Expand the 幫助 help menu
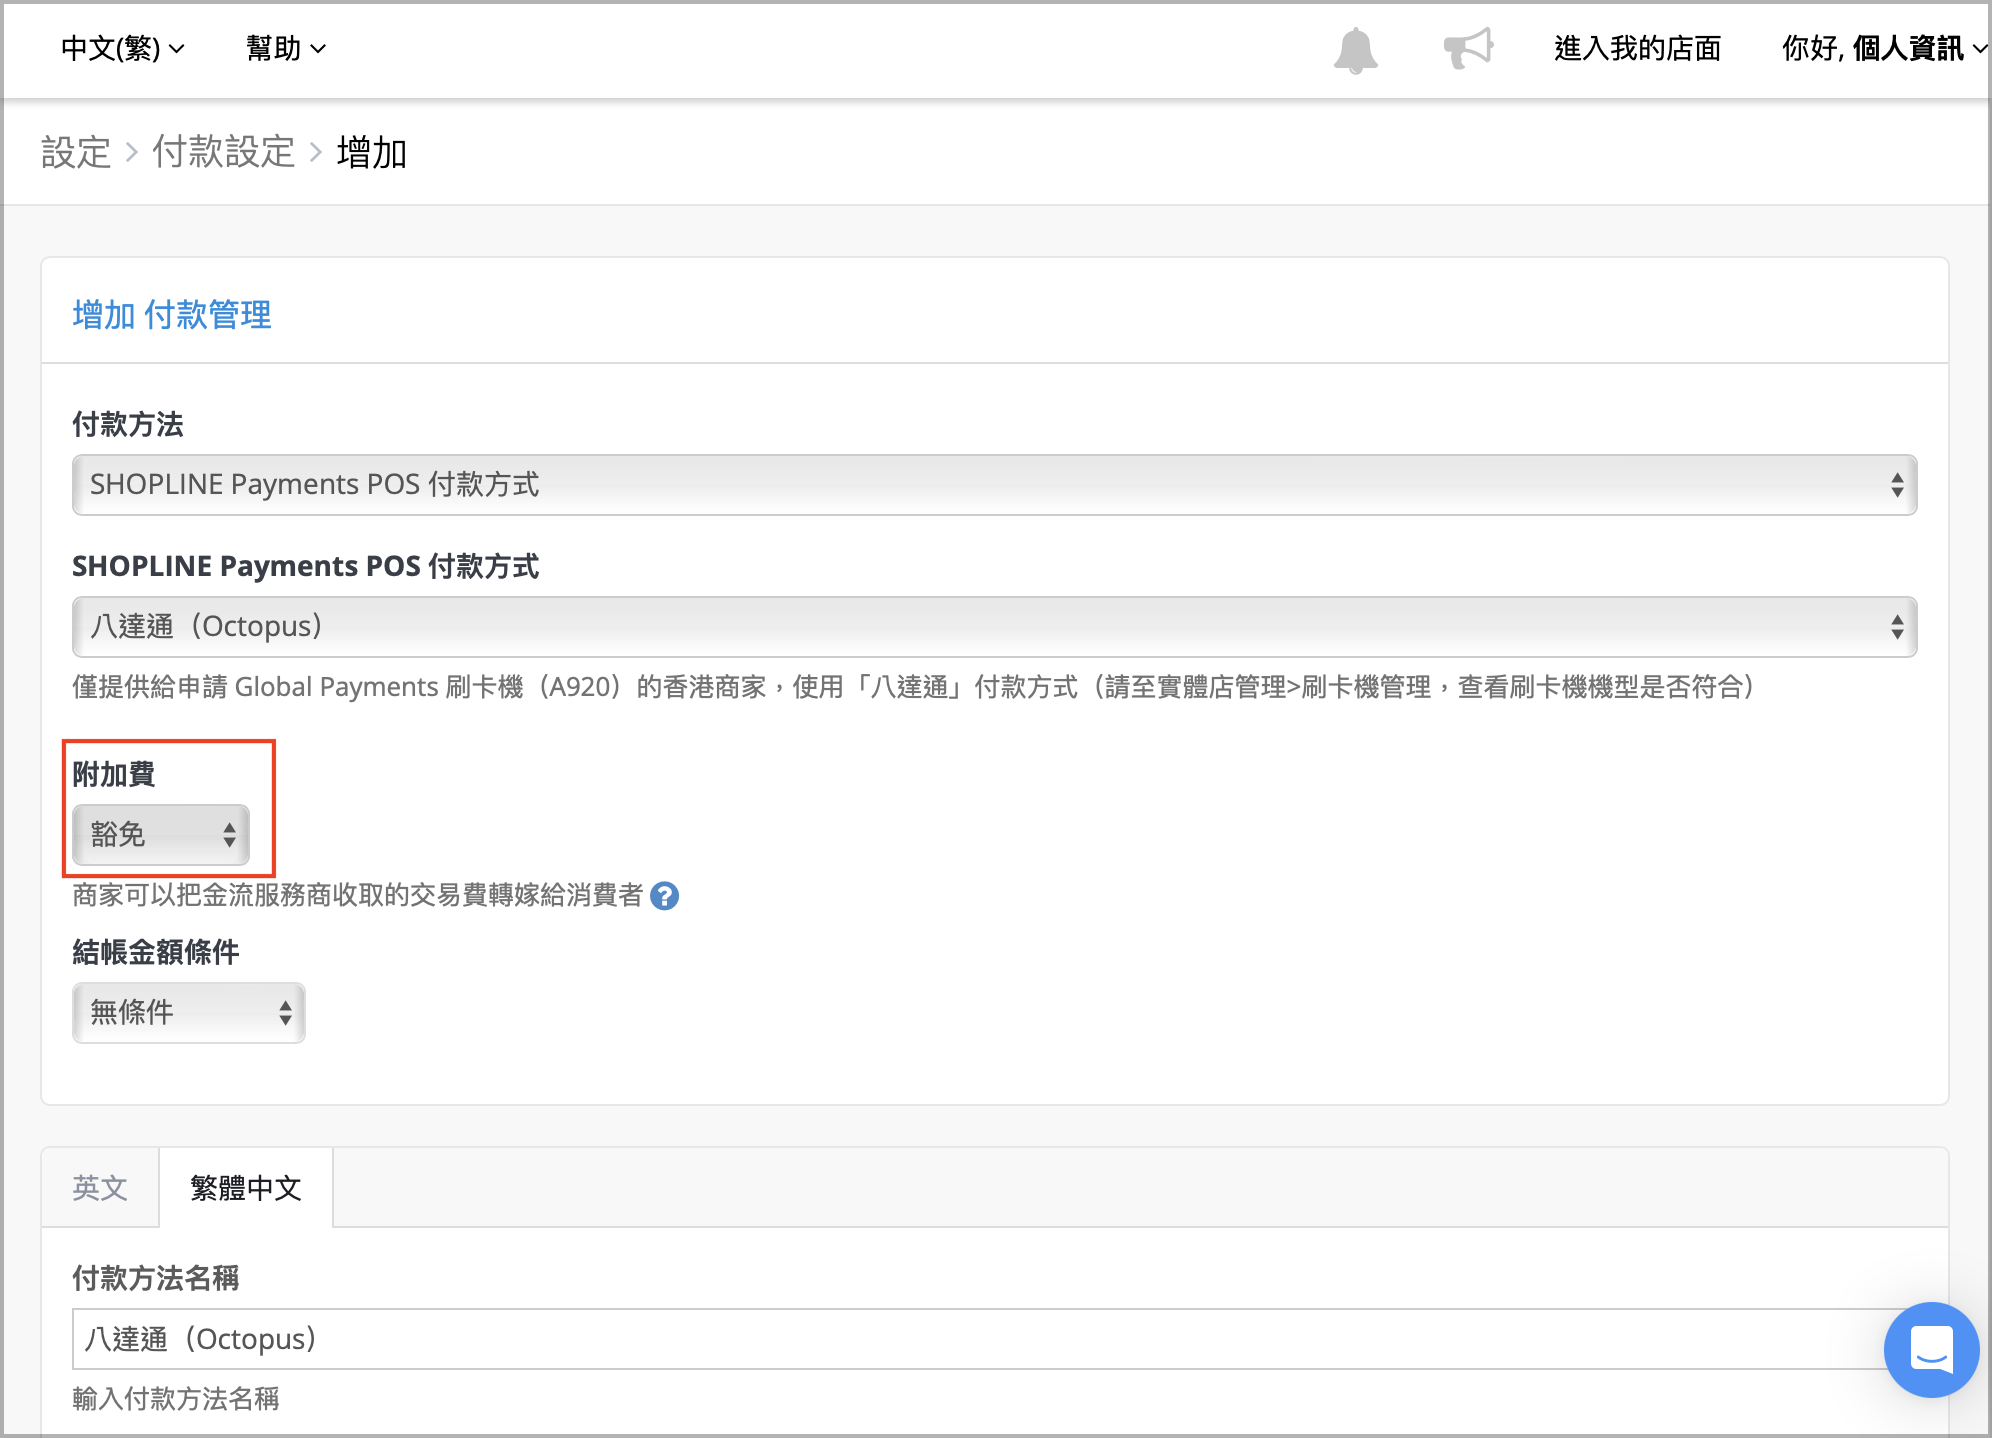1992x1438 pixels. tap(285, 48)
